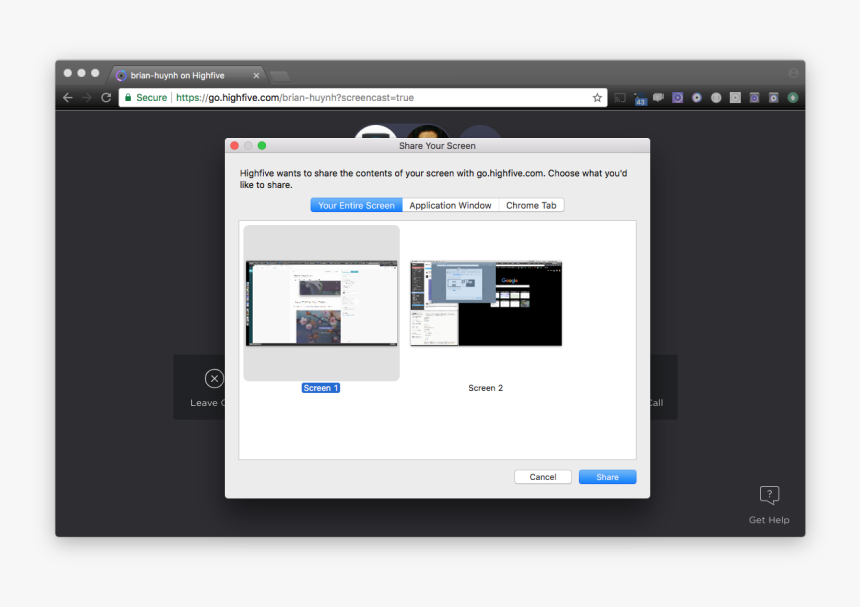Reload the page with the refresh icon

click(x=106, y=97)
